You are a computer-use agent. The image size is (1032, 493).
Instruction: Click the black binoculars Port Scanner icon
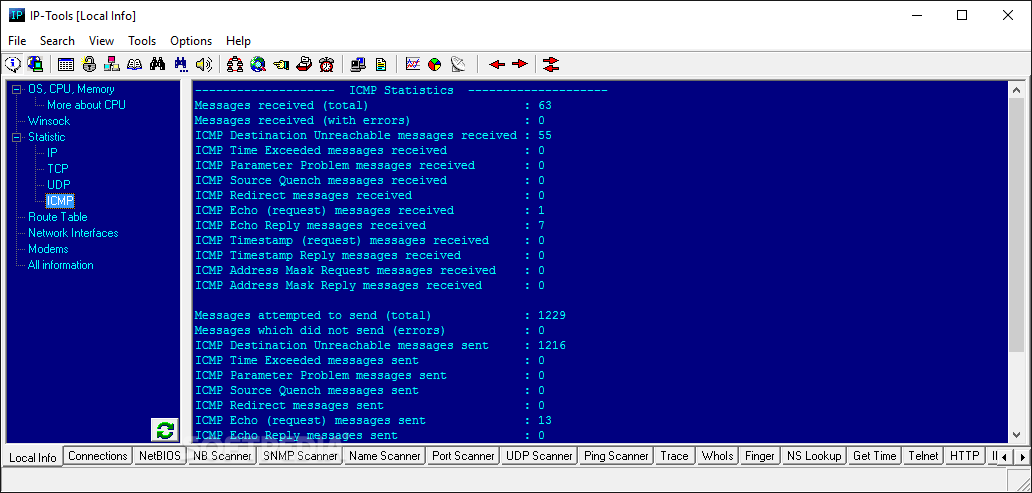click(x=157, y=64)
